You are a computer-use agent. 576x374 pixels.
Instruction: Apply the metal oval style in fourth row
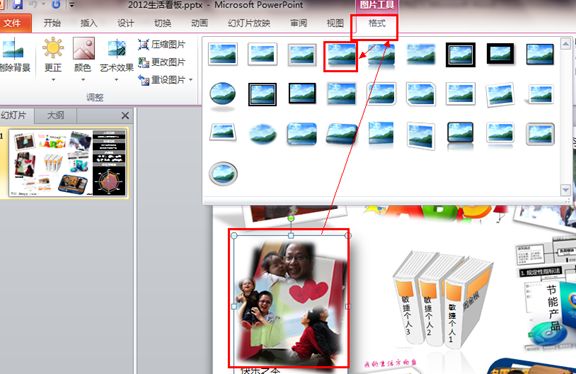[223, 173]
